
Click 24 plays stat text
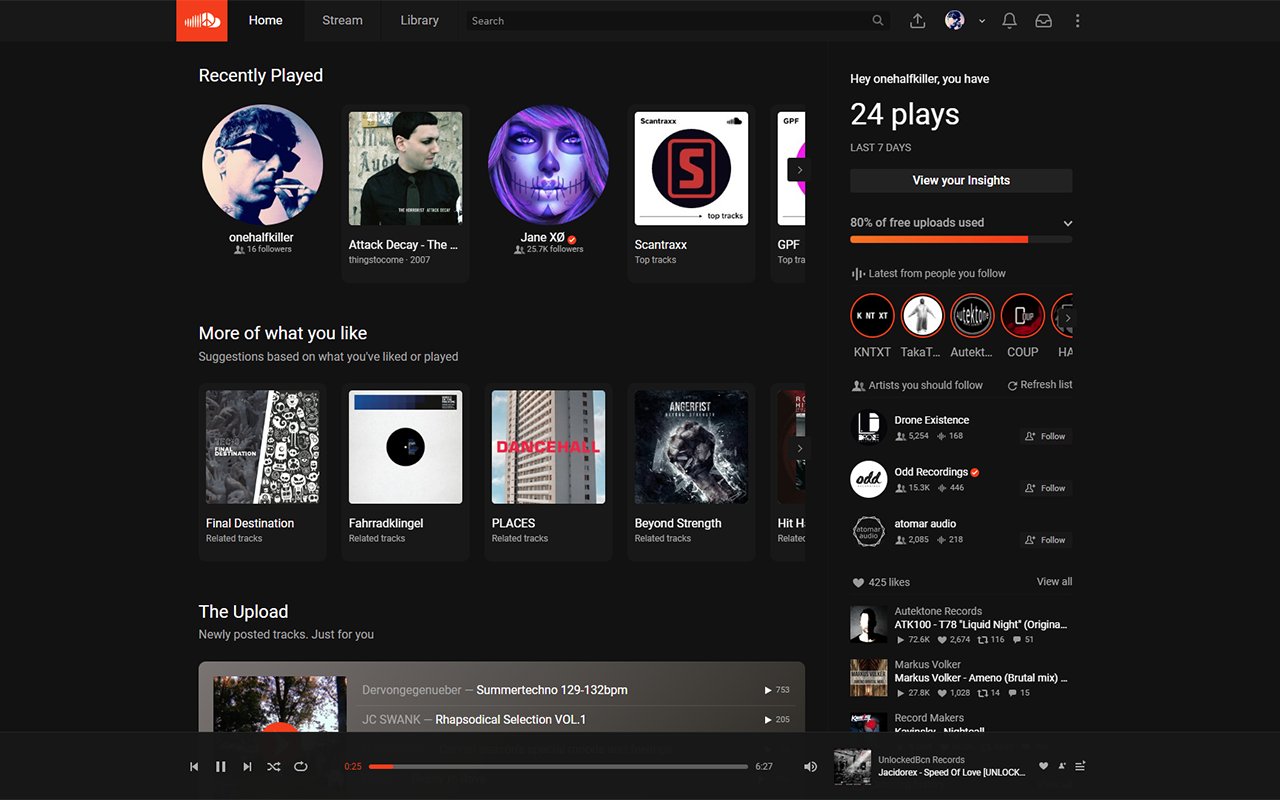[x=905, y=114]
